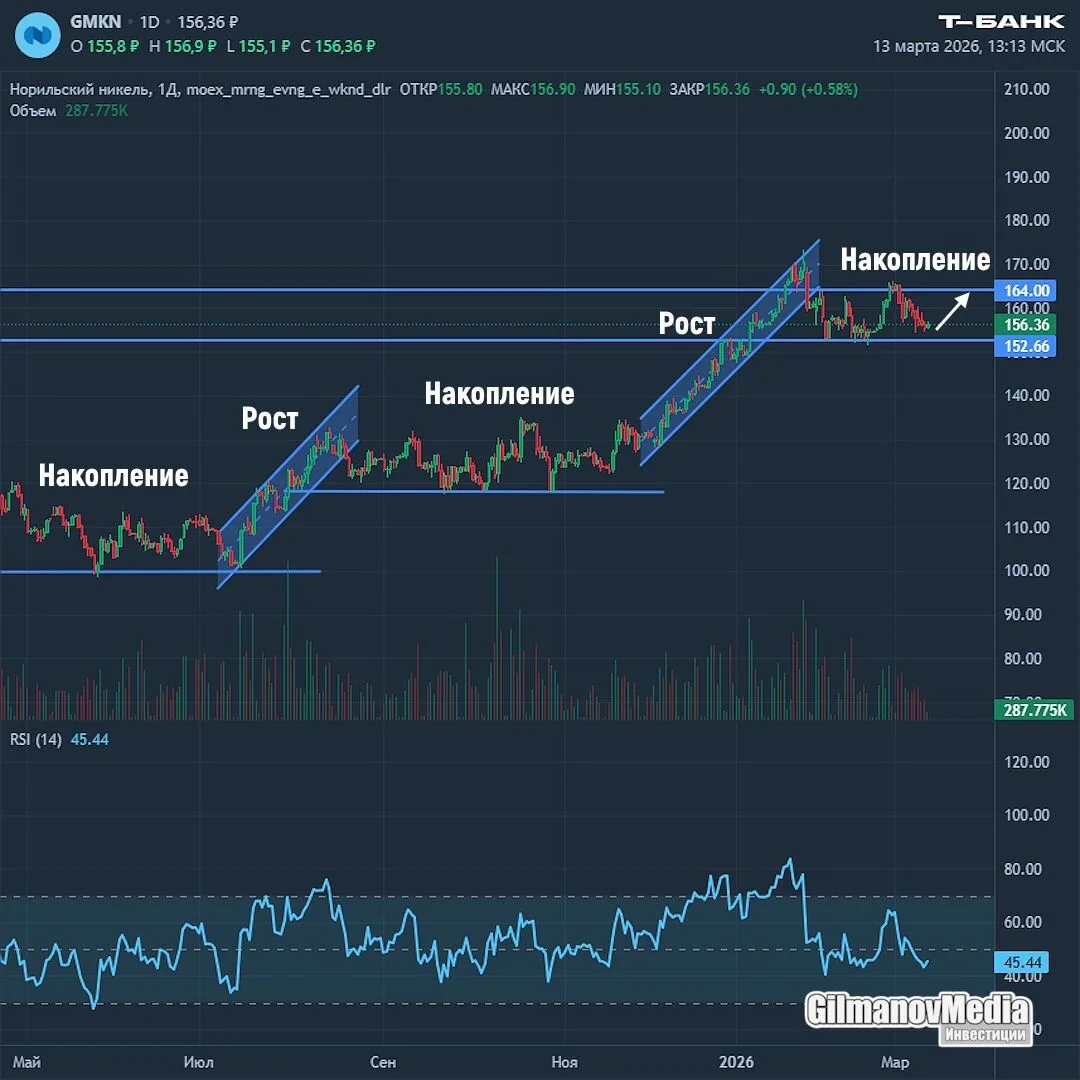Click the RSI (14) indicator label
Image resolution: width=1080 pixels, height=1080 pixels.
(36, 740)
